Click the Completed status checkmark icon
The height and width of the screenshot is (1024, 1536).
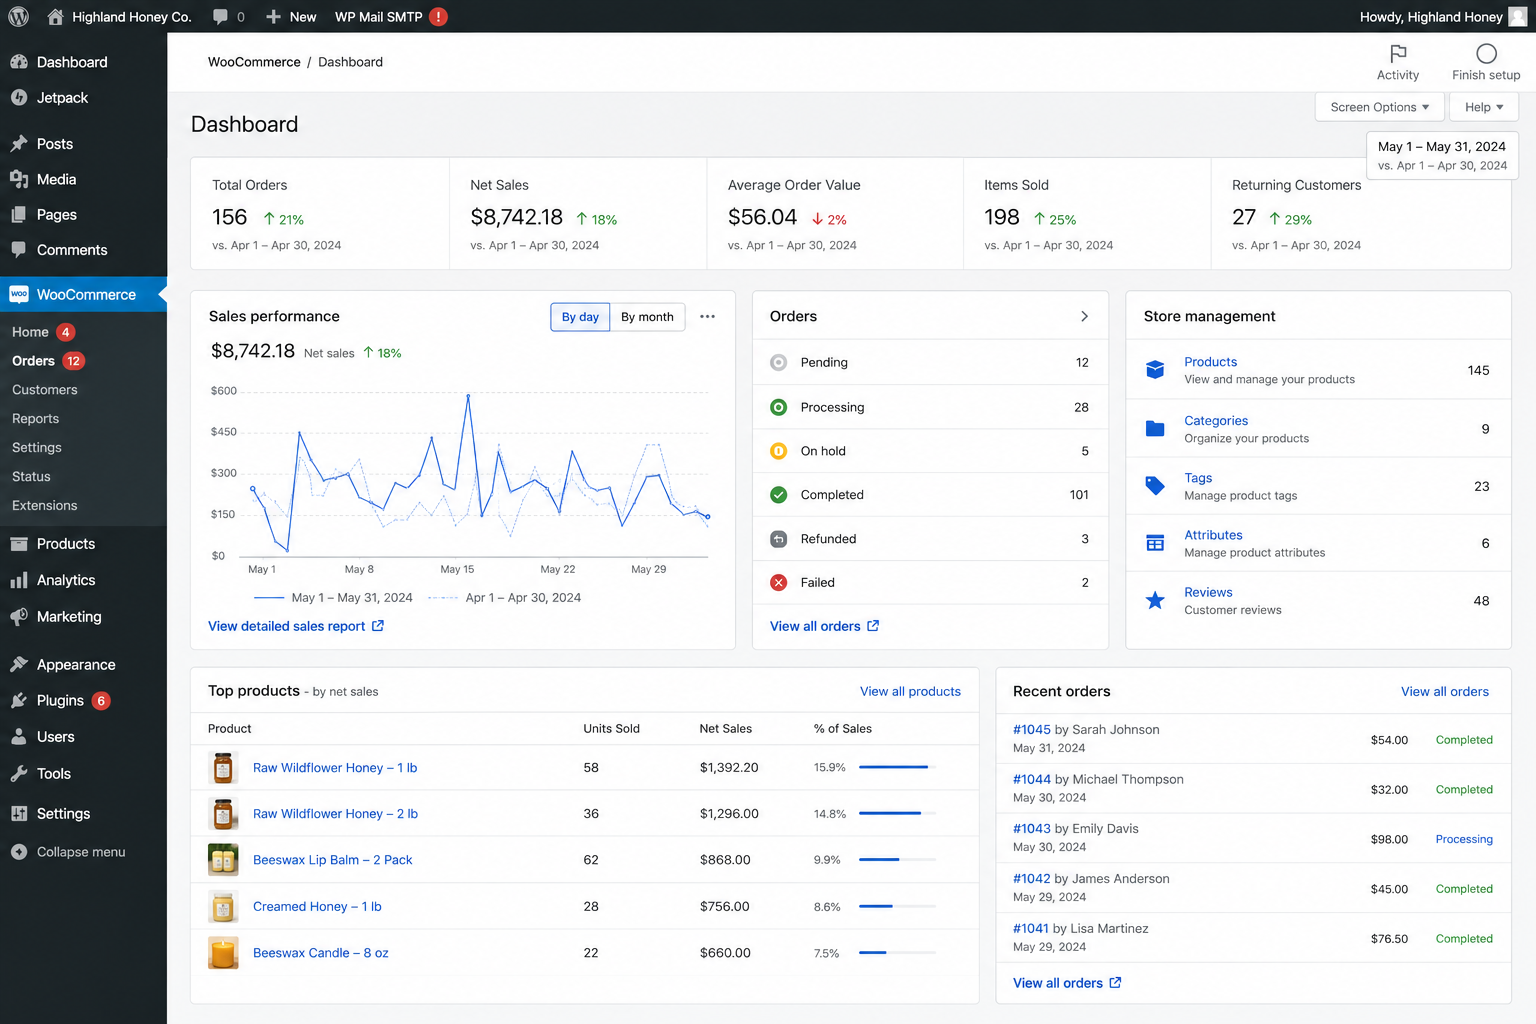[778, 495]
